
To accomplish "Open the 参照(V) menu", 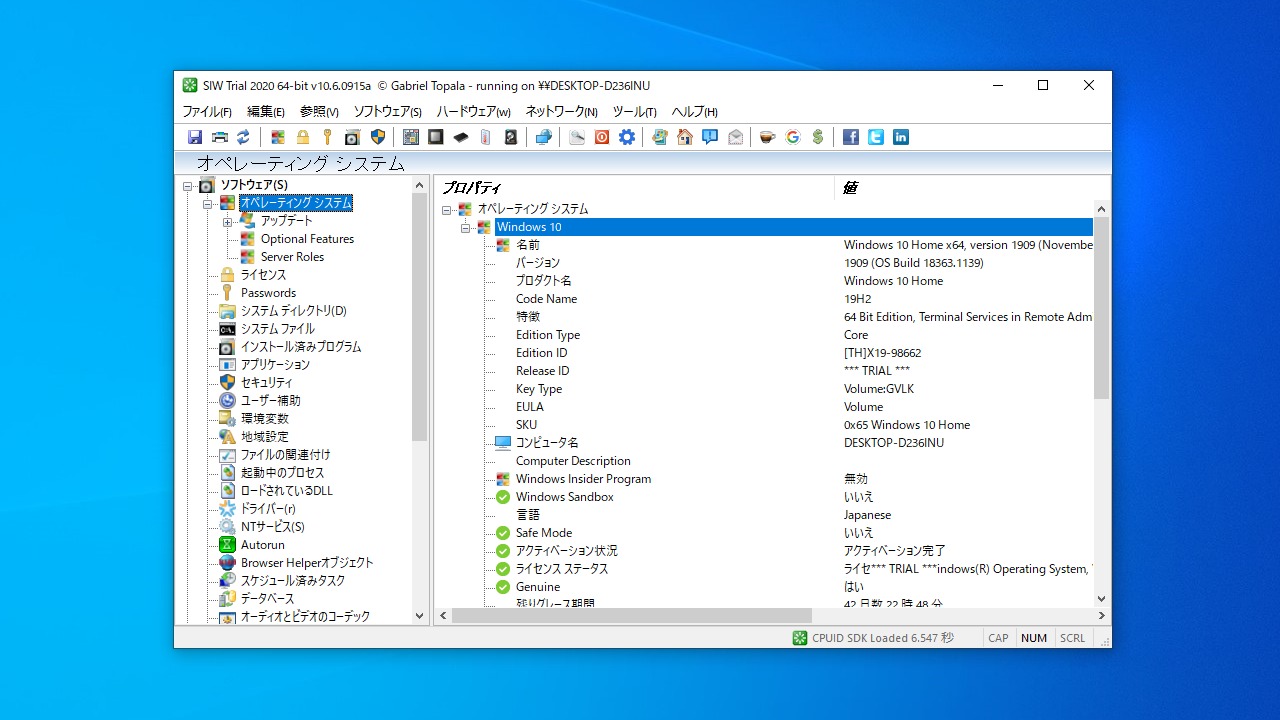I will tap(320, 111).
